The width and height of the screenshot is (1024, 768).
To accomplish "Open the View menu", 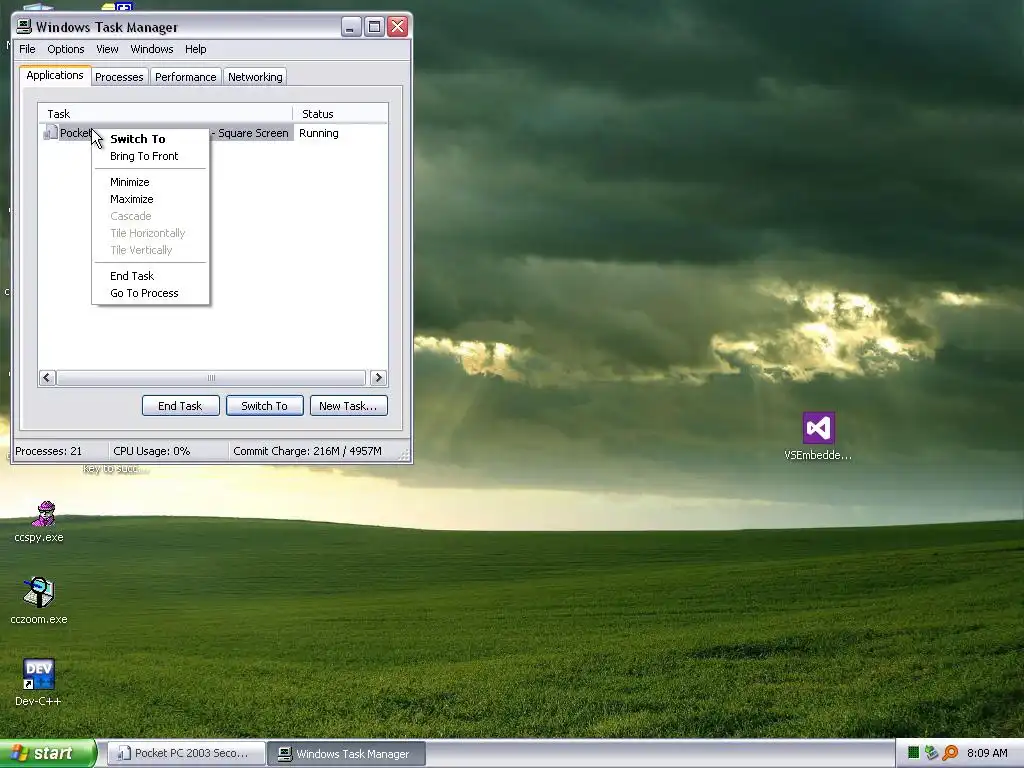I will pos(107,49).
